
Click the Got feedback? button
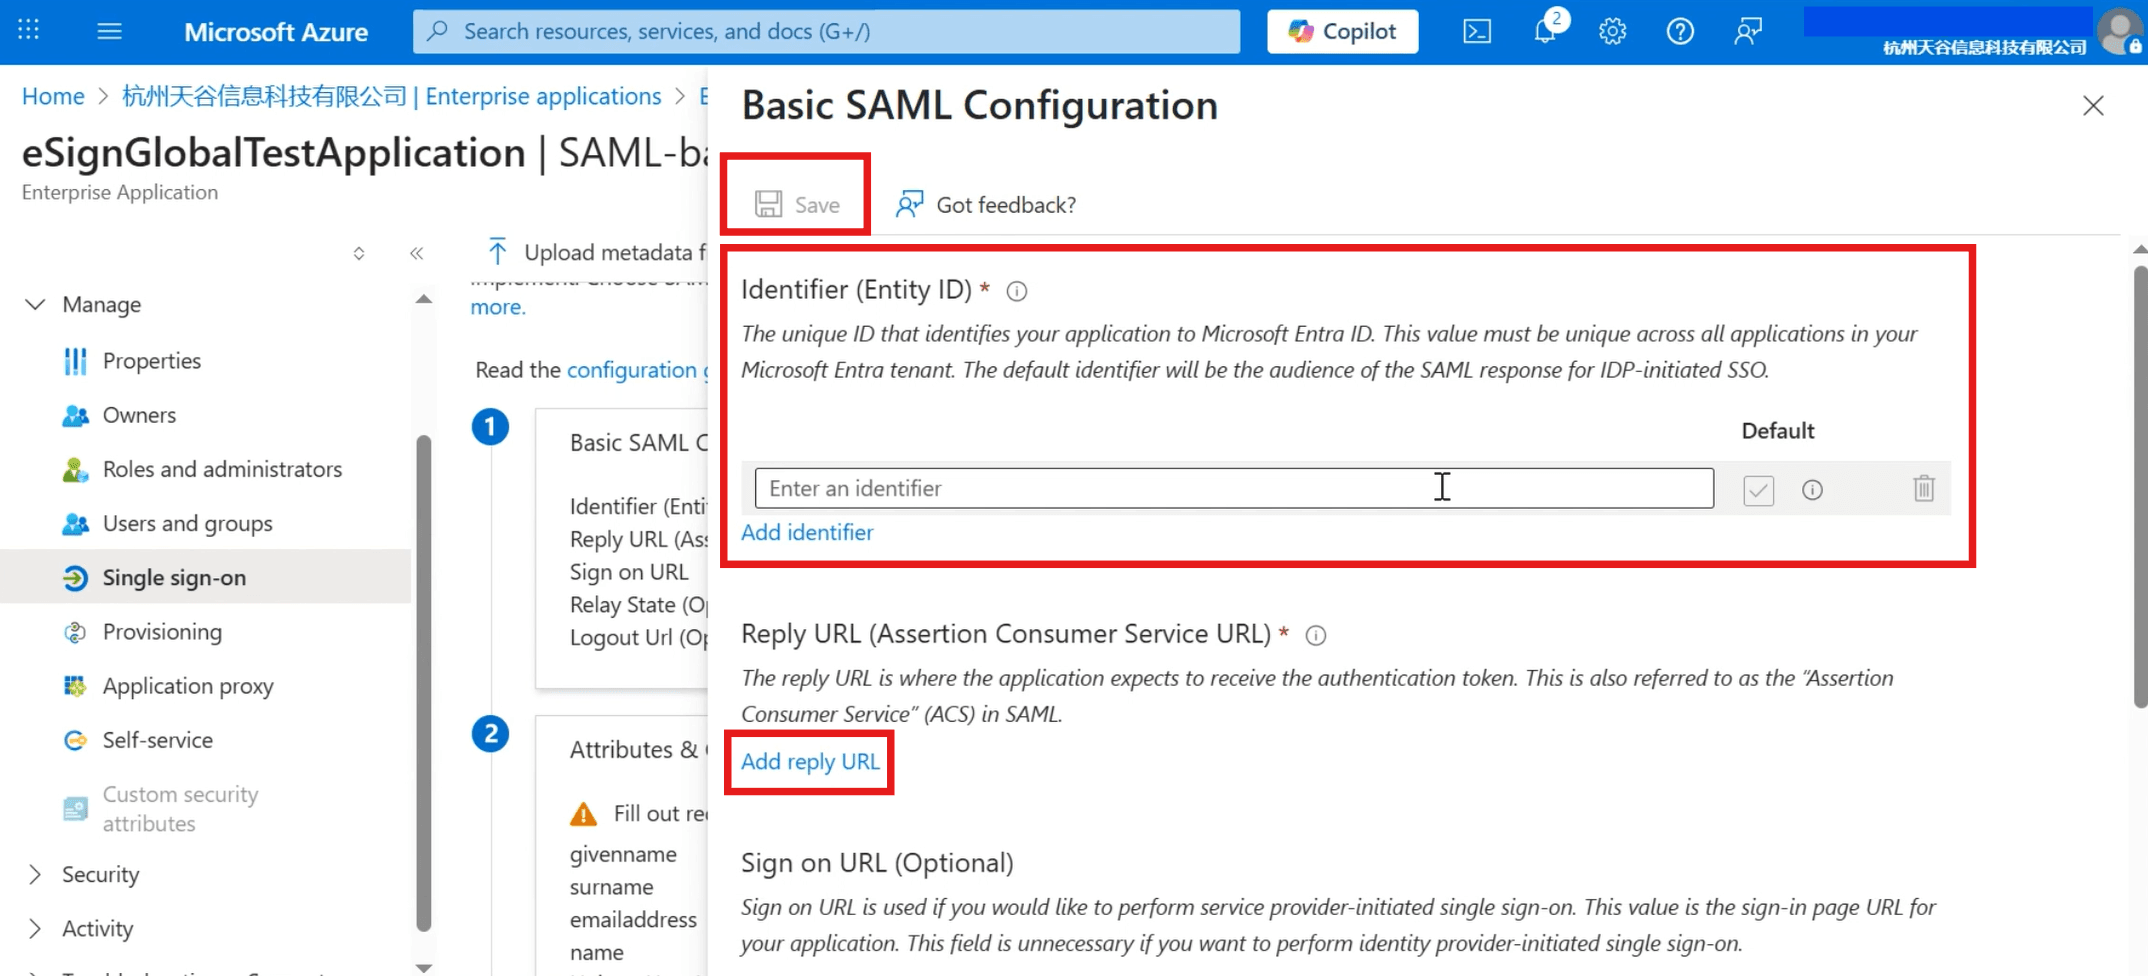(x=986, y=204)
